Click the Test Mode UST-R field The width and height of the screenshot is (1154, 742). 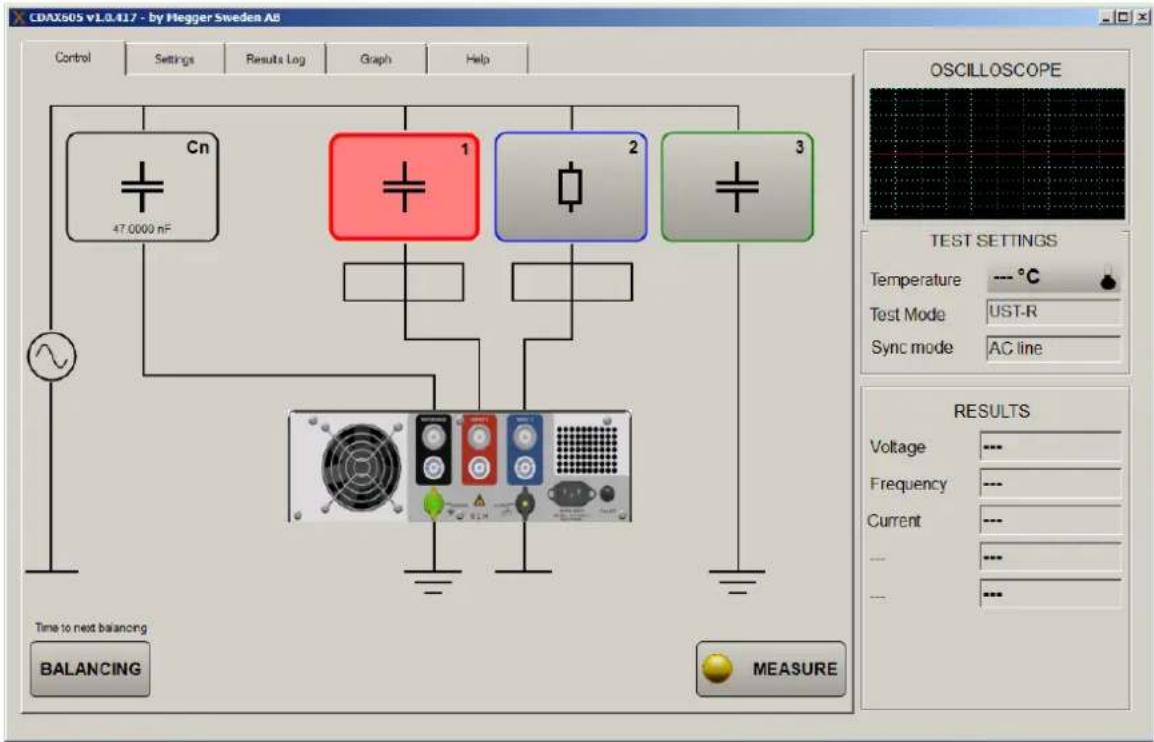click(1053, 312)
